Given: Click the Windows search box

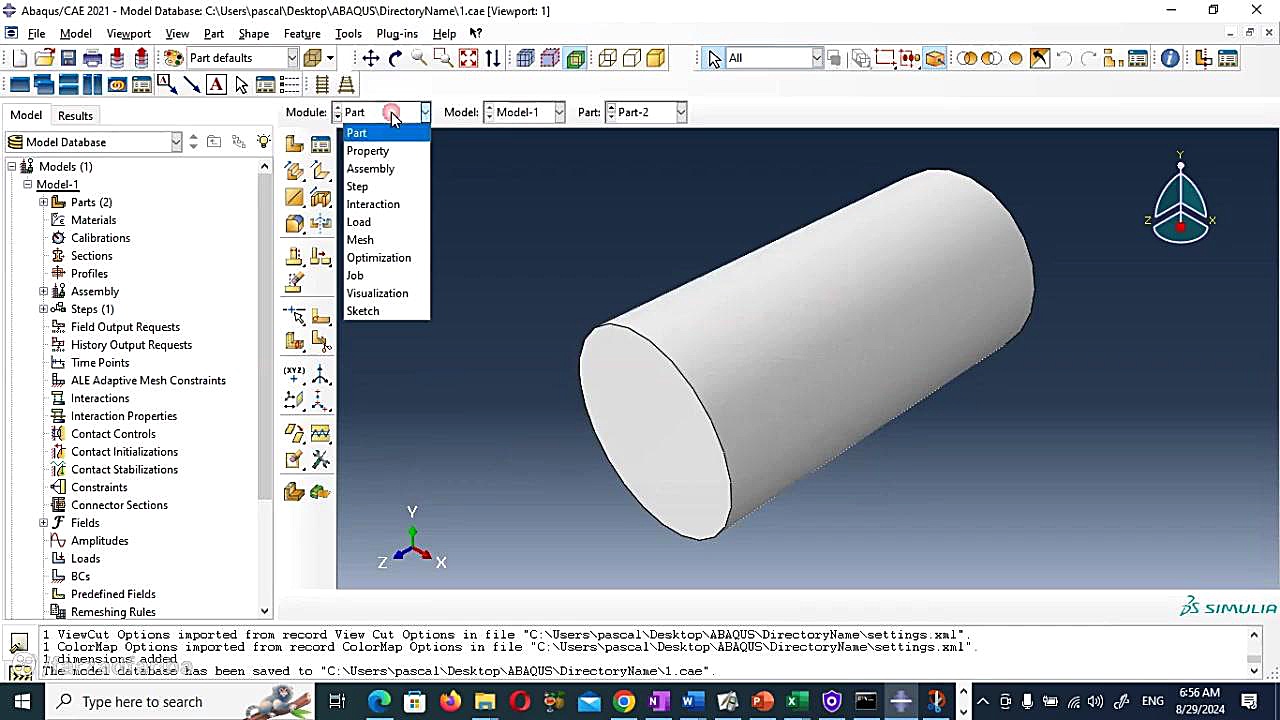Looking at the screenshot, I should point(180,702).
